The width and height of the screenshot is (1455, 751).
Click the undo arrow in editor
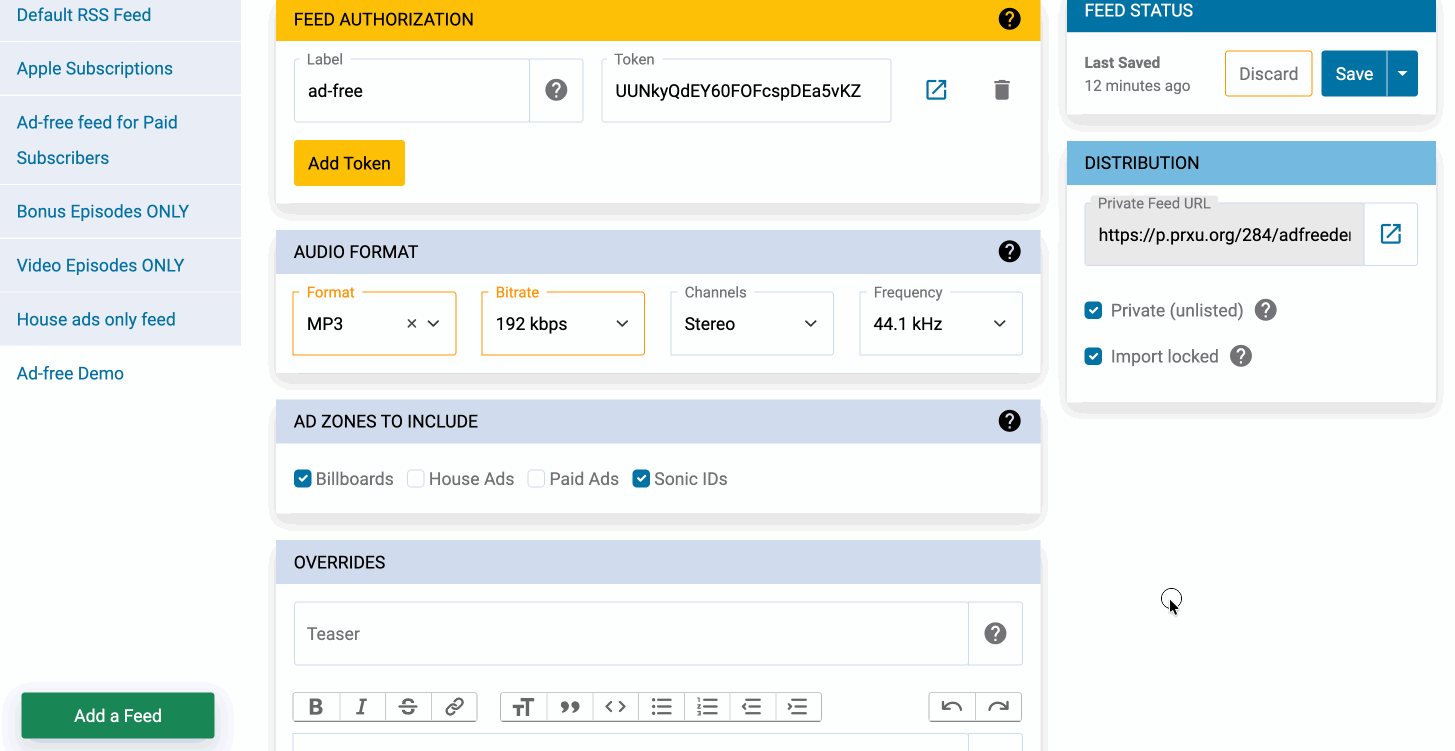(x=952, y=707)
